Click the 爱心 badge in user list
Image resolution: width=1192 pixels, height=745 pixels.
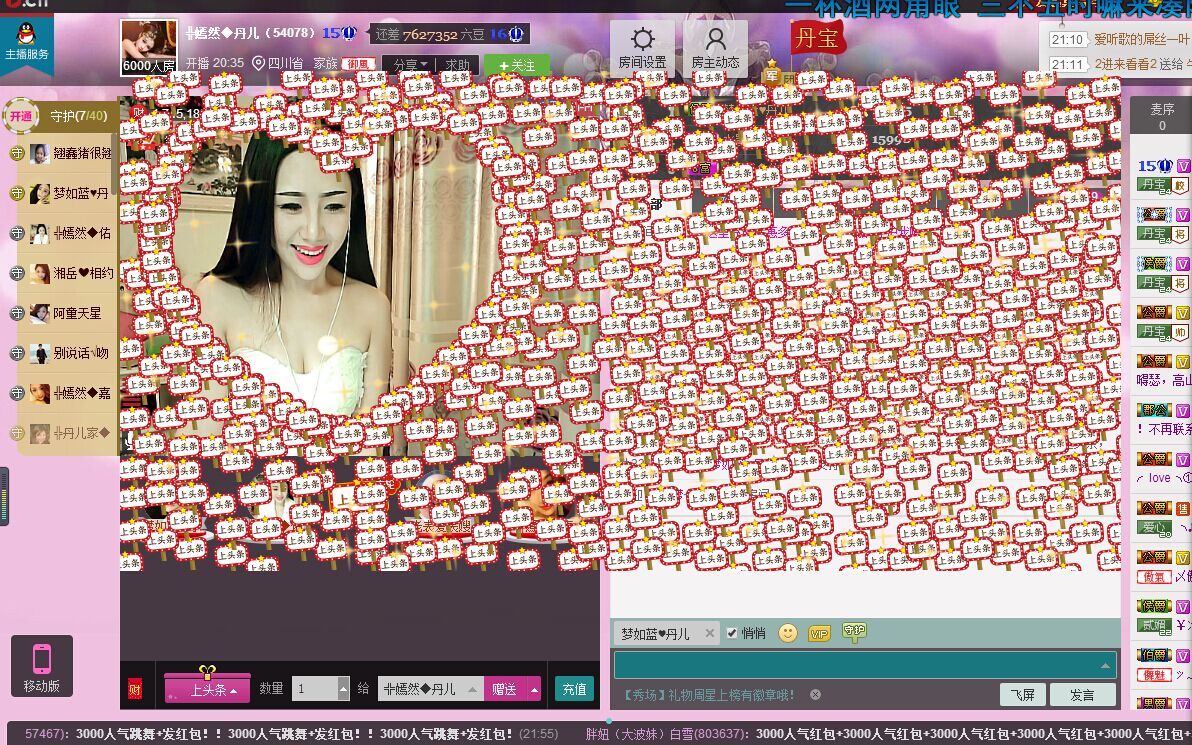[x=1153, y=527]
